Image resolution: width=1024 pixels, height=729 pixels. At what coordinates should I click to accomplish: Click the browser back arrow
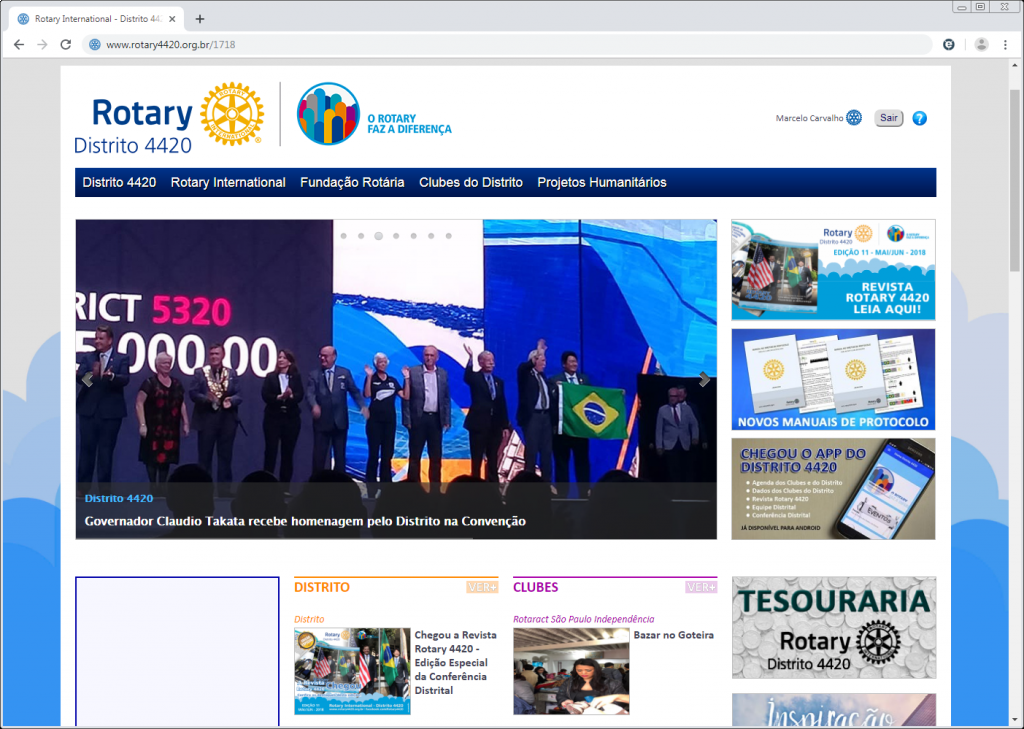[18, 44]
